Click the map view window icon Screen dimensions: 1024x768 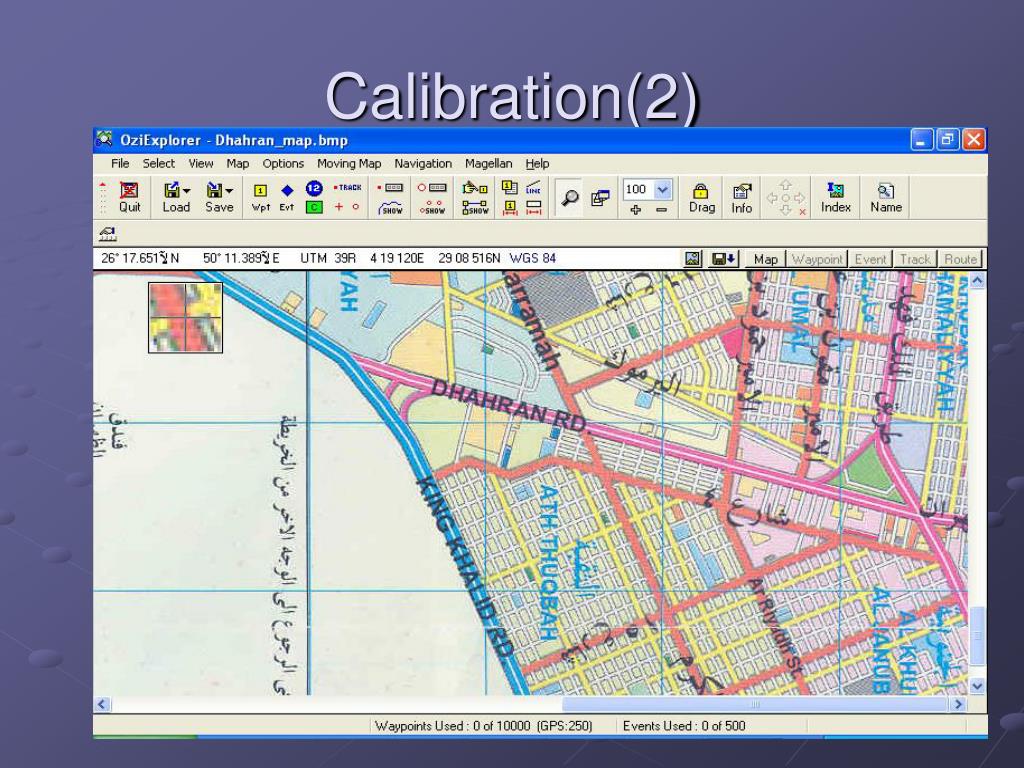tap(600, 198)
